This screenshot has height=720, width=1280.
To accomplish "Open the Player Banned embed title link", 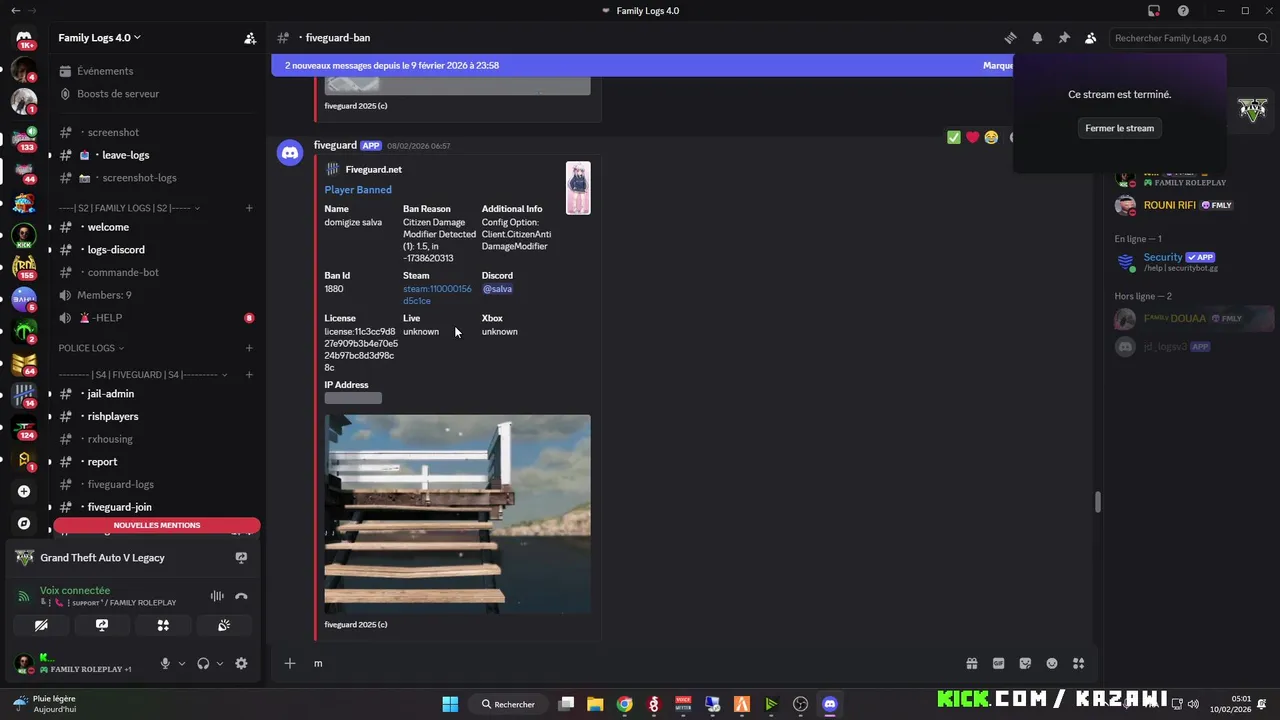I will click(358, 190).
